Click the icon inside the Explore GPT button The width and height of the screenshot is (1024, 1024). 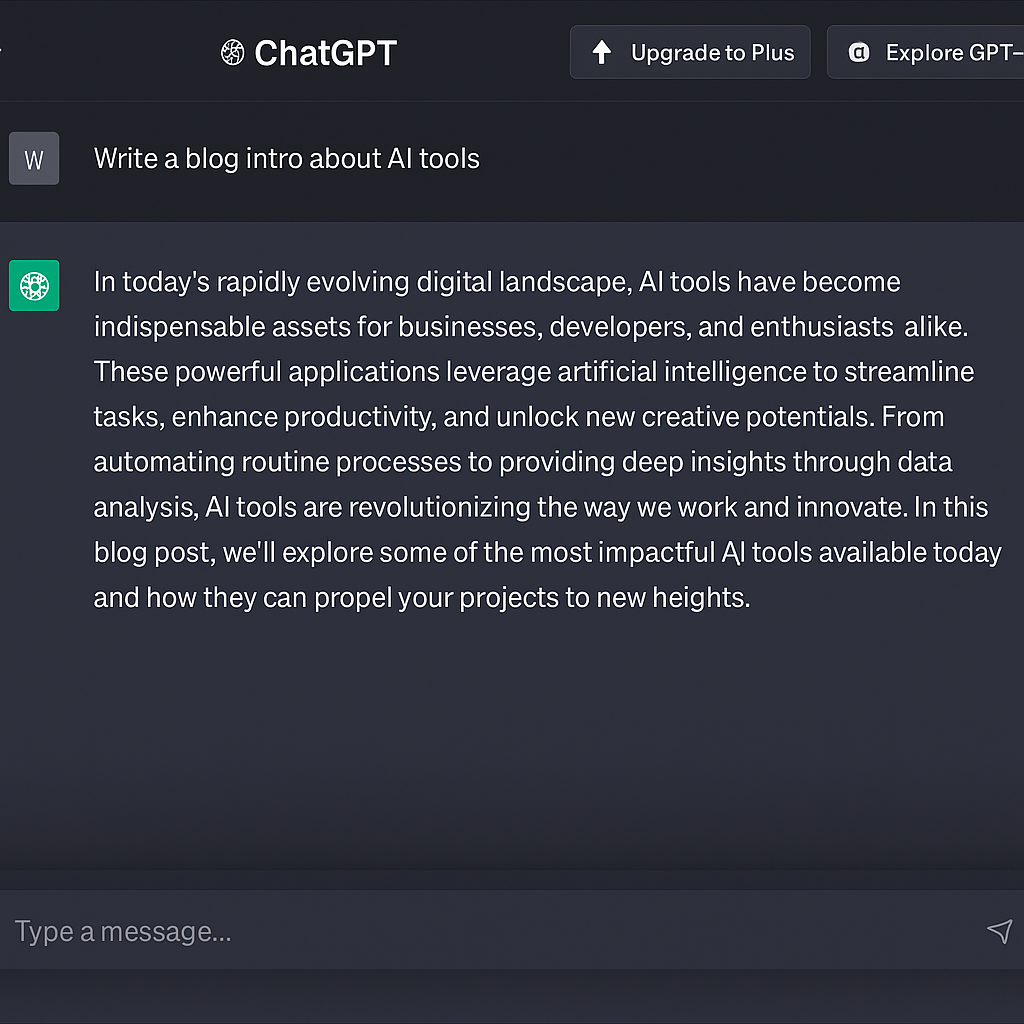pyautogui.click(x=858, y=53)
